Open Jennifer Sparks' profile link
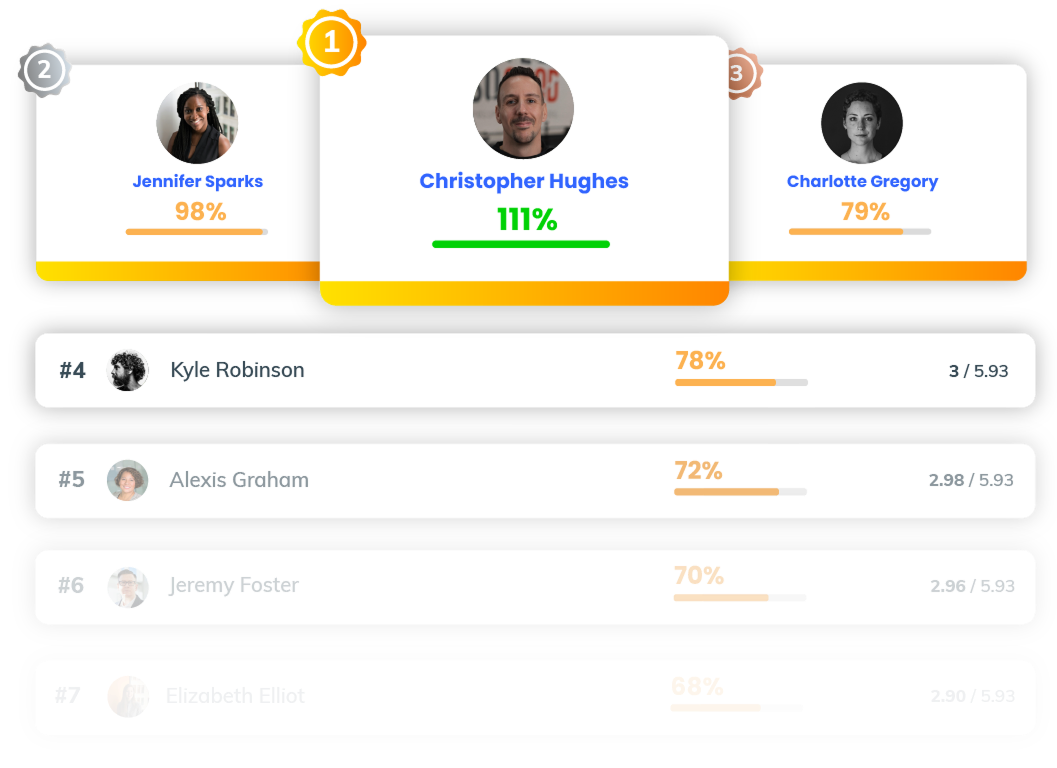Screen dimensions: 1057x768 click(197, 181)
